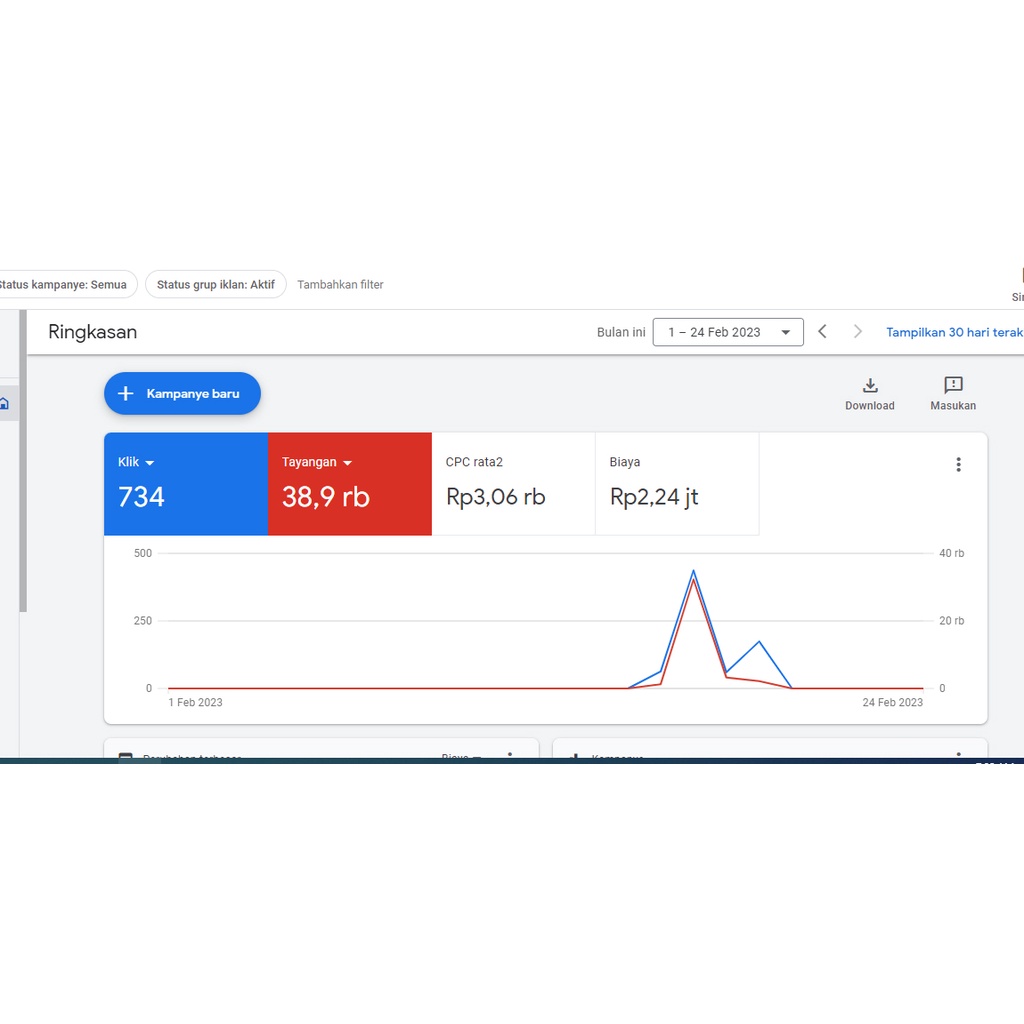The image size is (1024, 1024).
Task: Open the Masukan feedback icon
Action: 953,386
